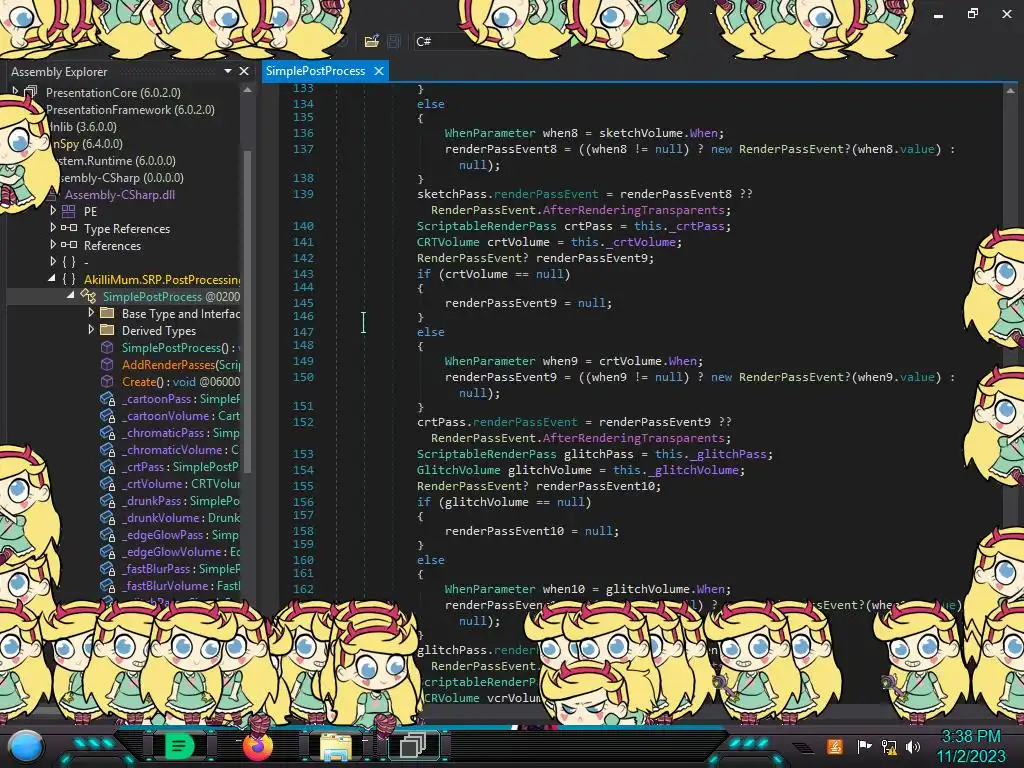Viewport: 1024px width, 768px height.
Task: Expand the PresentationCore (6.0.2.0) assembly node
Action: click(x=15, y=91)
